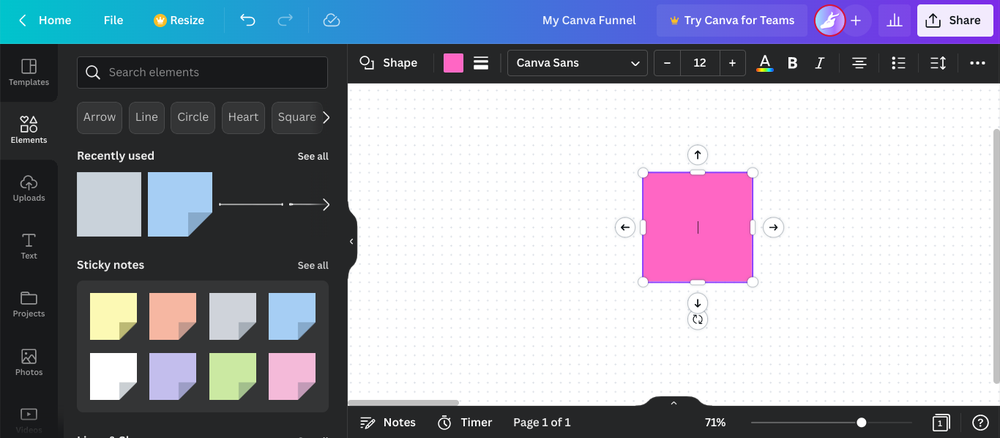Go back to Home
Screen dimensions: 1000x438
(45, 20)
